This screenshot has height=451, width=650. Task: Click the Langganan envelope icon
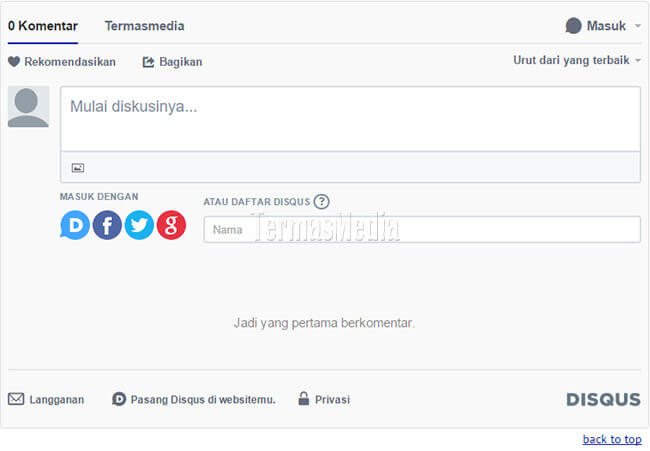click(16, 399)
